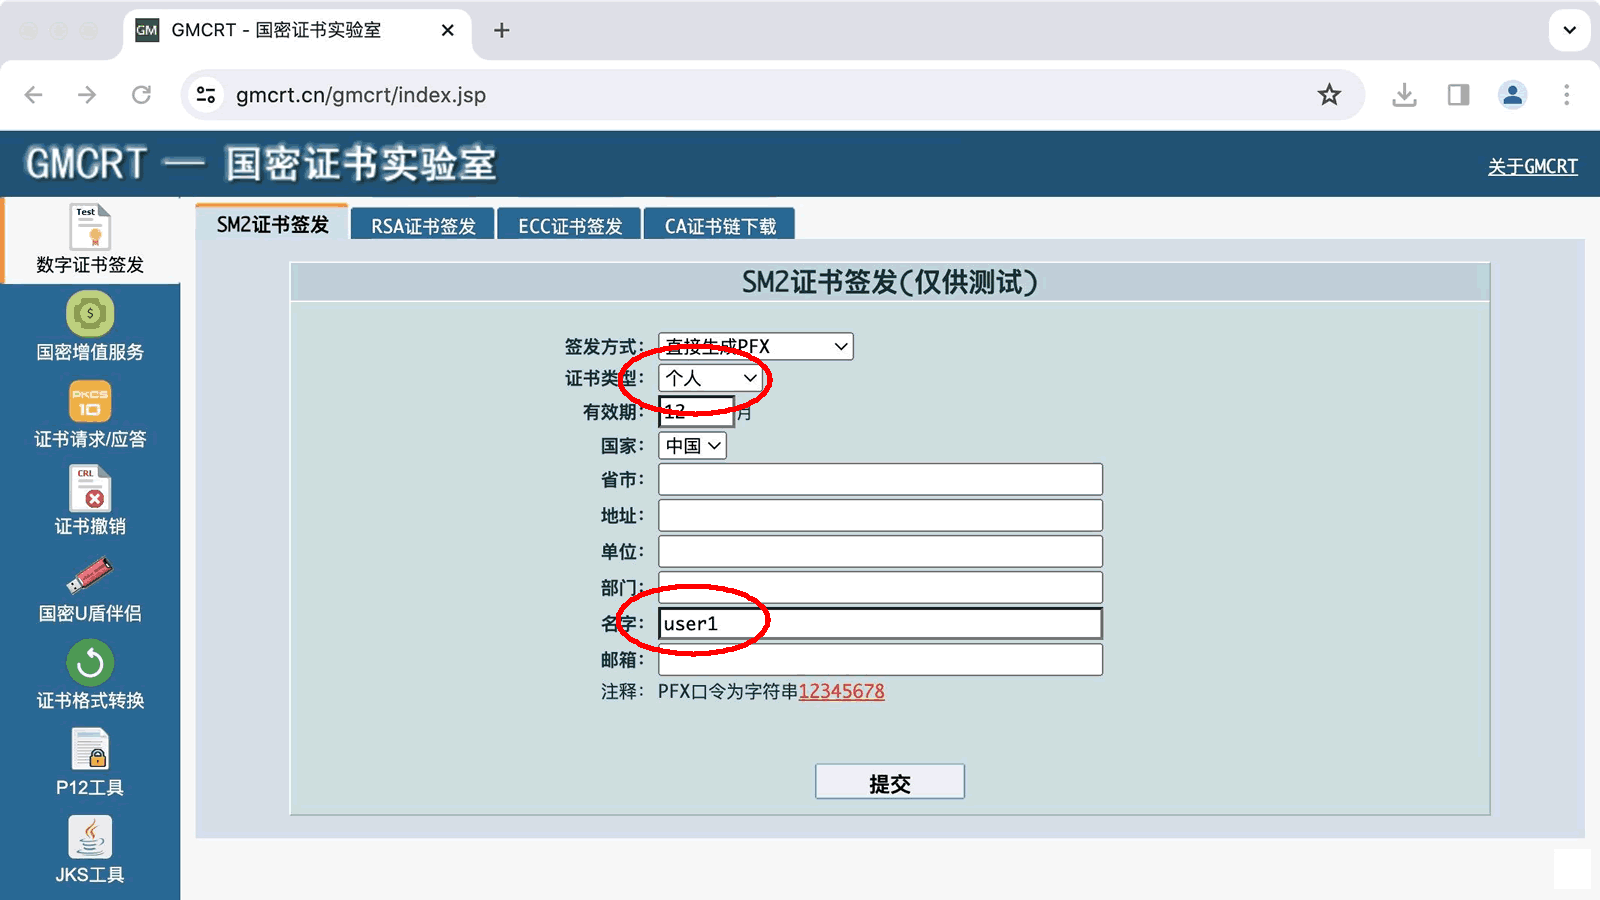This screenshot has height=900, width=1600.
Task: Switch to RSA证书签发 tab
Action: point(423,226)
